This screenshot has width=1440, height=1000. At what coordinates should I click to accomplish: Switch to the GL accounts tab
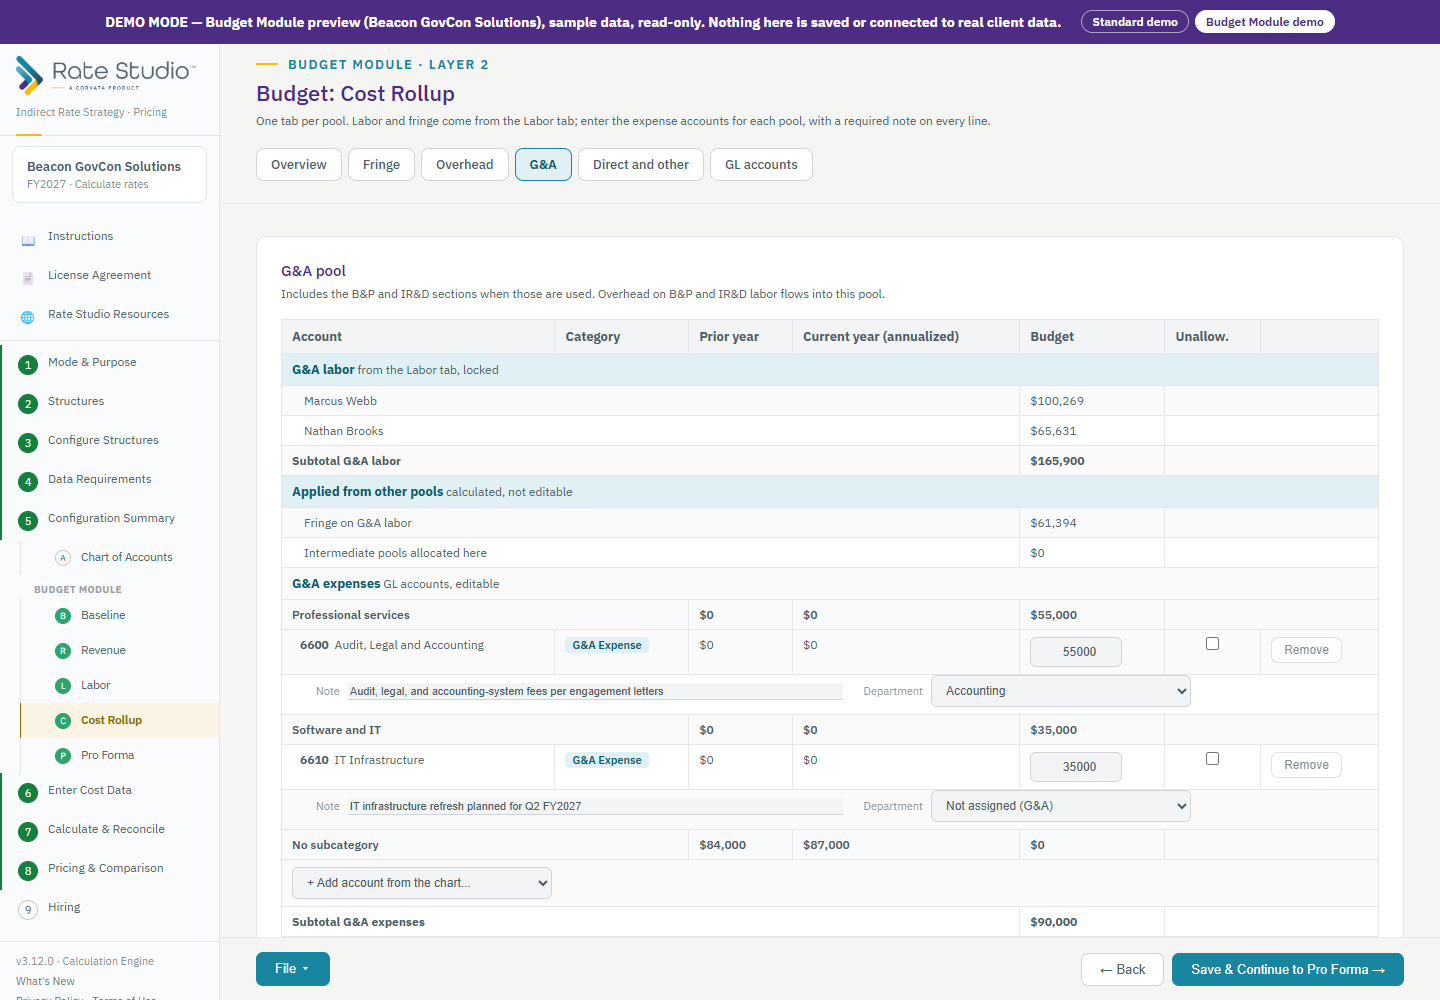point(761,165)
